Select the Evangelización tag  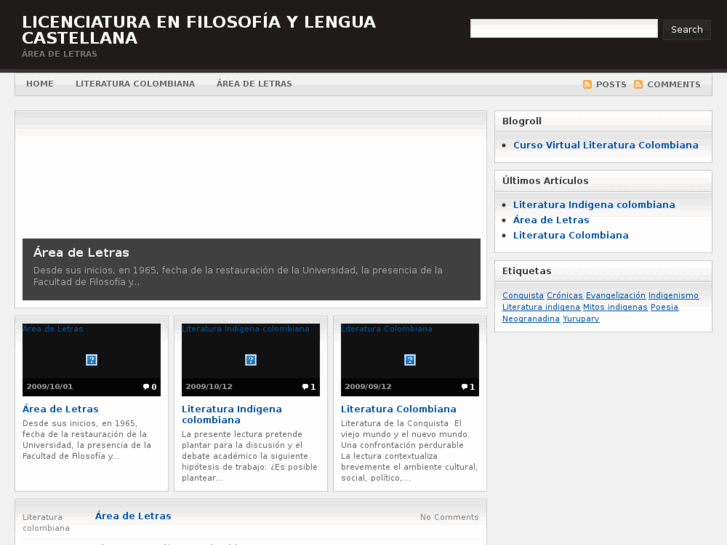point(615,295)
